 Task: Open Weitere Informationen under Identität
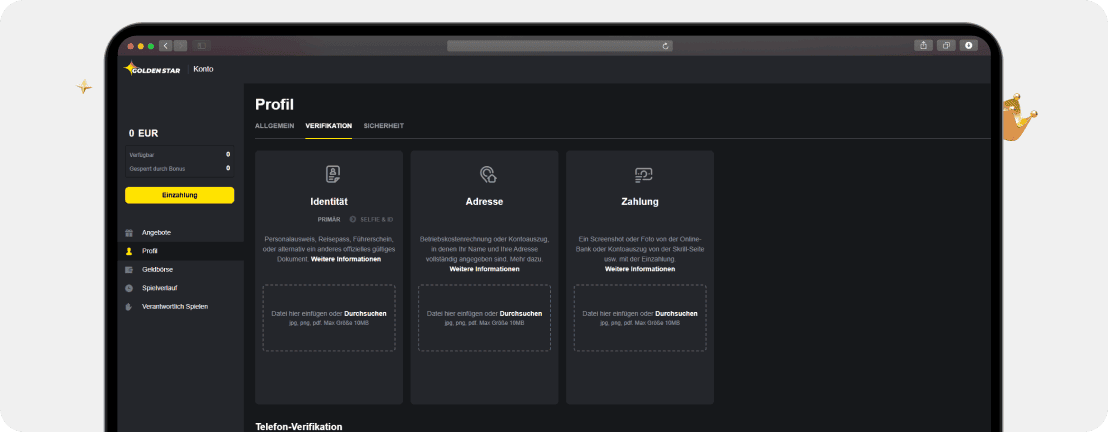[x=346, y=259]
